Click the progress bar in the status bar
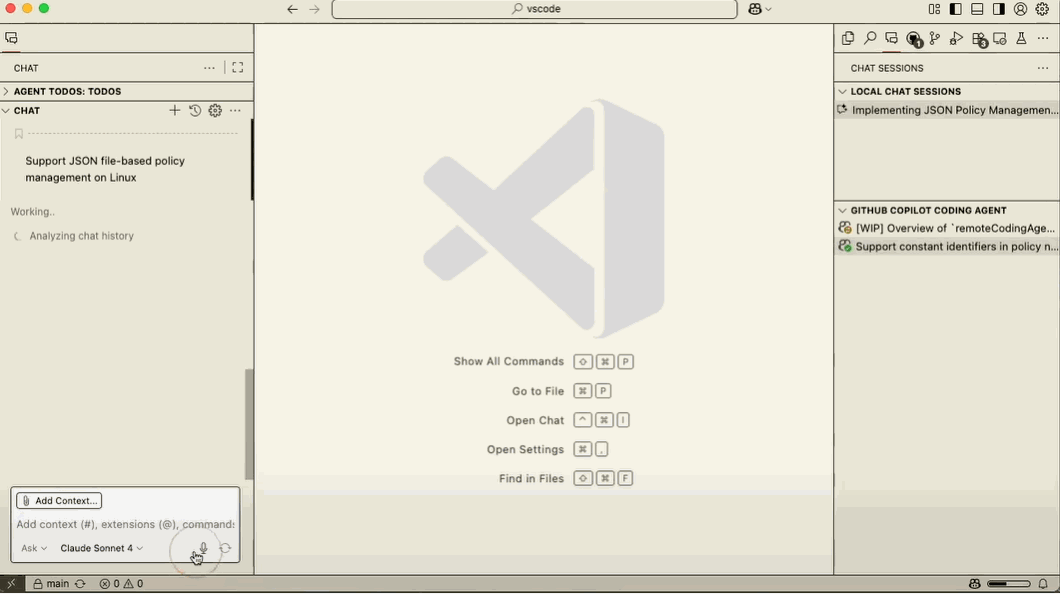The image size is (1060, 594). pos(1009,584)
